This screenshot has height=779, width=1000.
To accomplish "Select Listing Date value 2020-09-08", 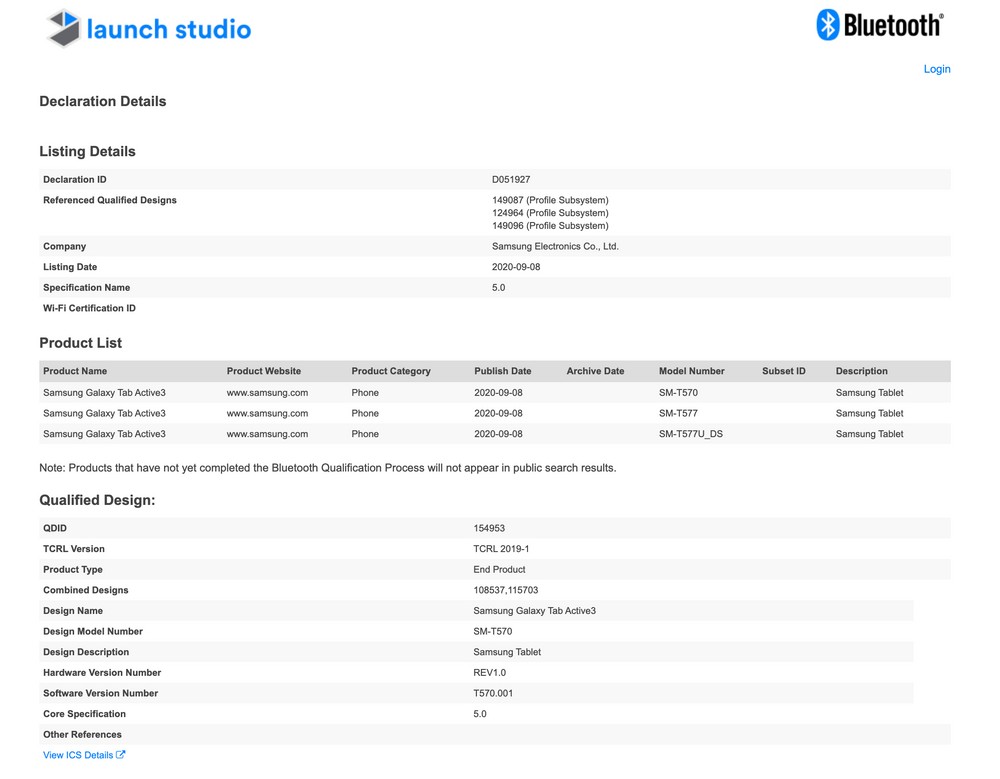I will (x=516, y=267).
